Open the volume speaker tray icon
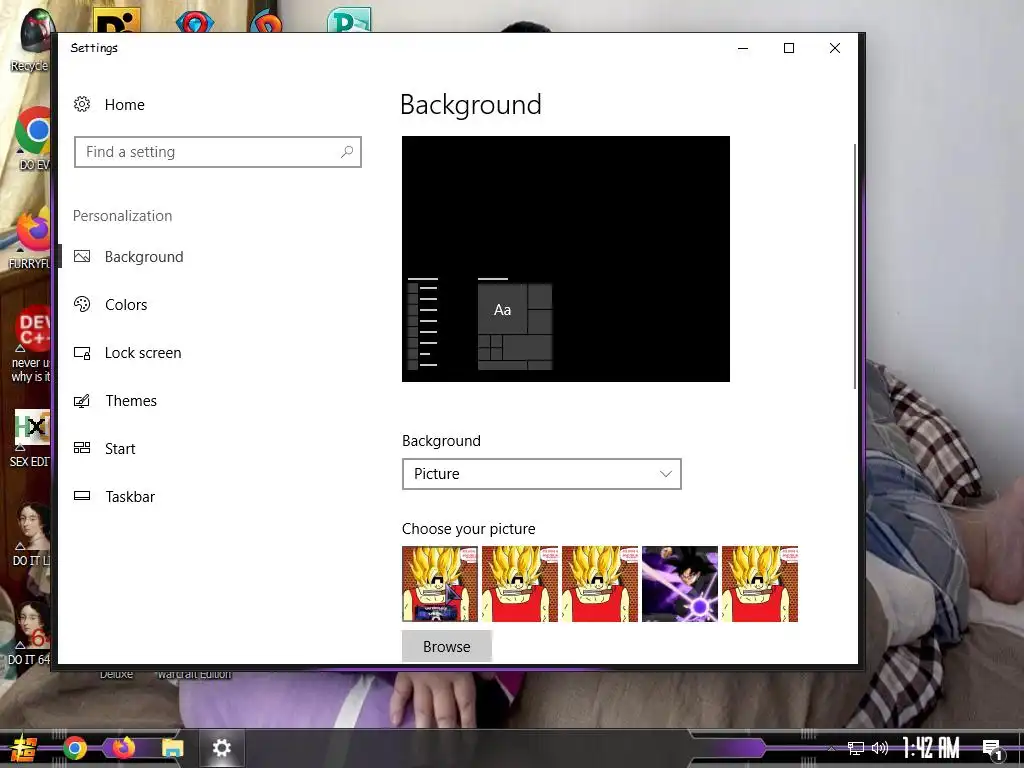The height and width of the screenshot is (768, 1024). [x=880, y=748]
